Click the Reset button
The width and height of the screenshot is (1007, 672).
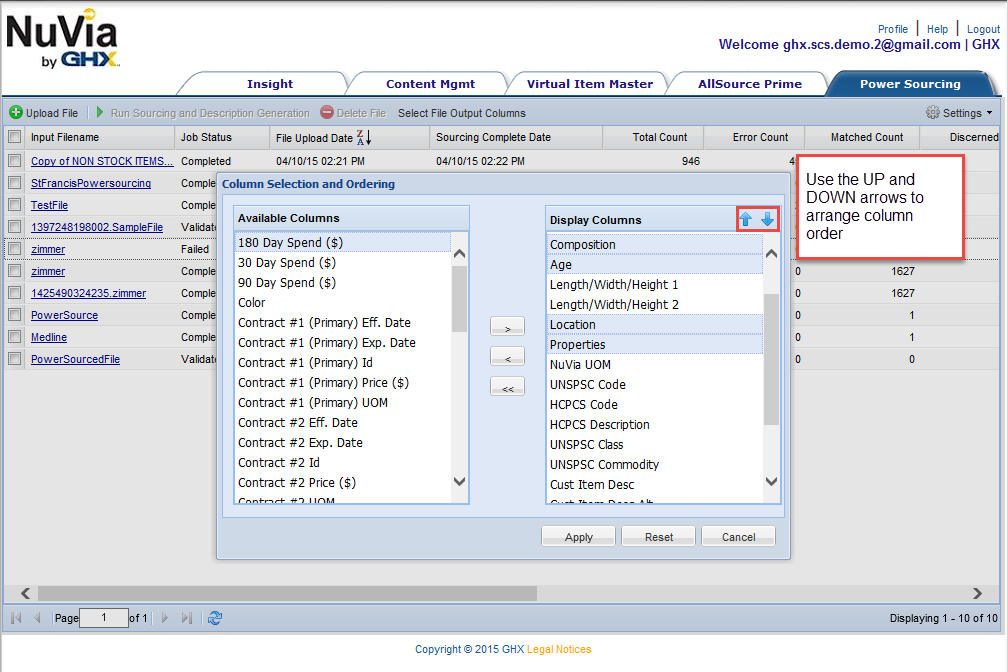(659, 536)
